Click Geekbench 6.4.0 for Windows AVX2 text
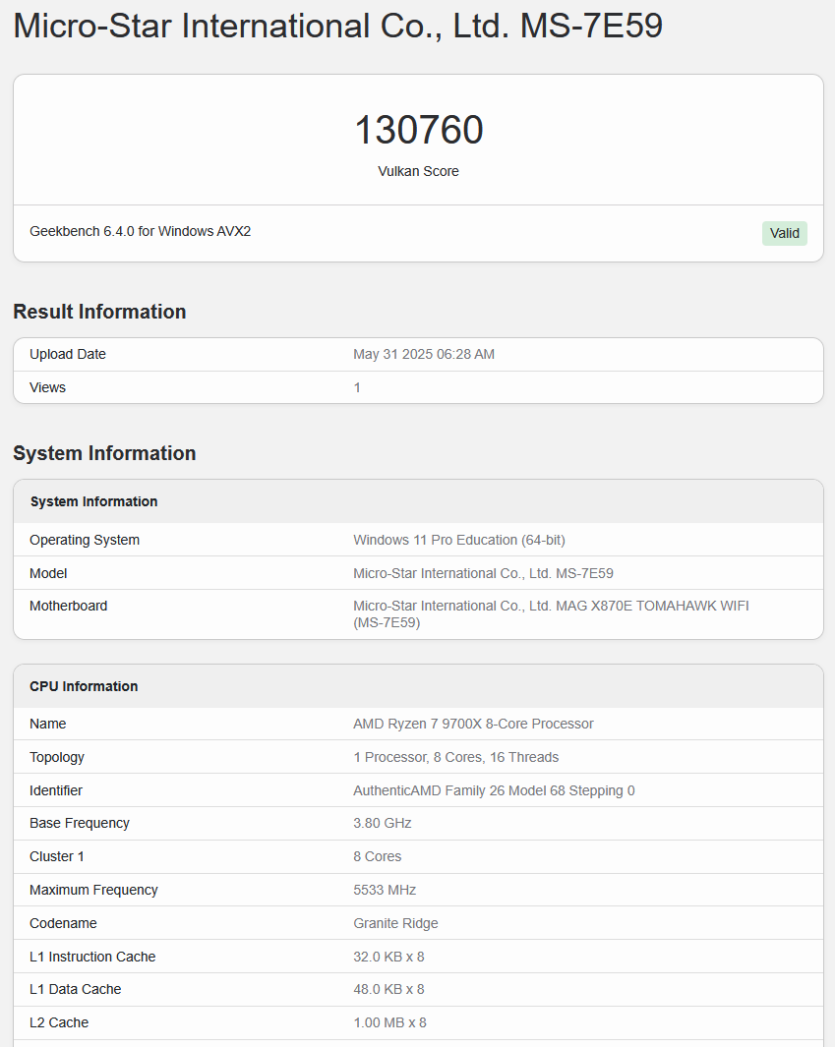 point(140,231)
